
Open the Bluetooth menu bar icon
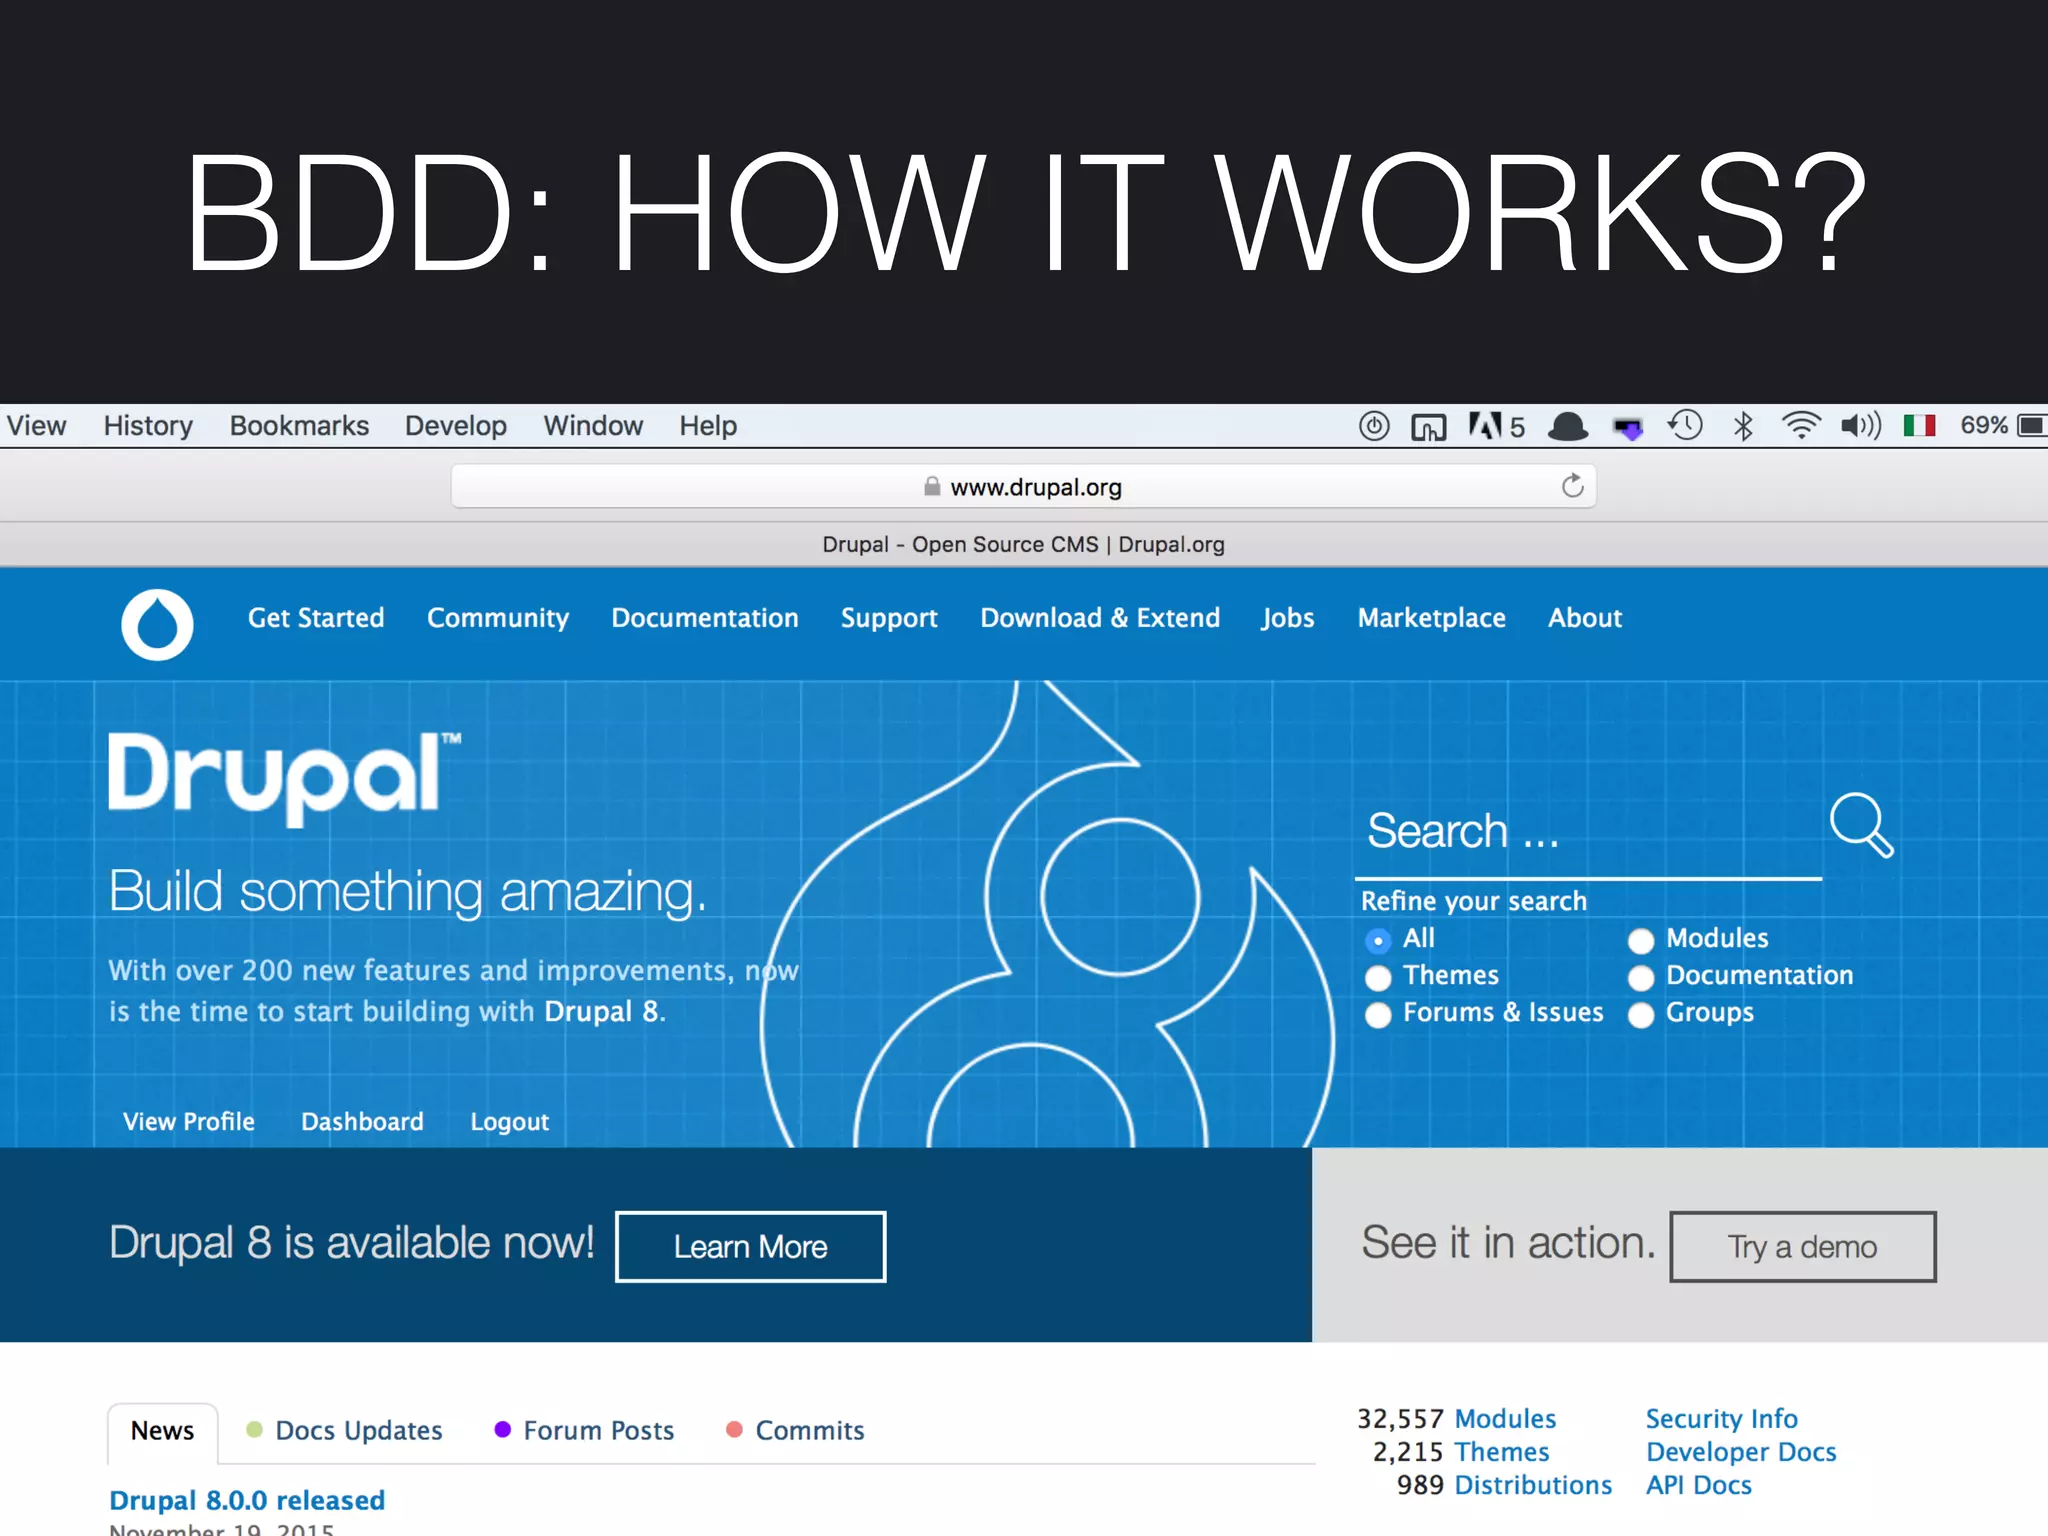pyautogui.click(x=1743, y=426)
